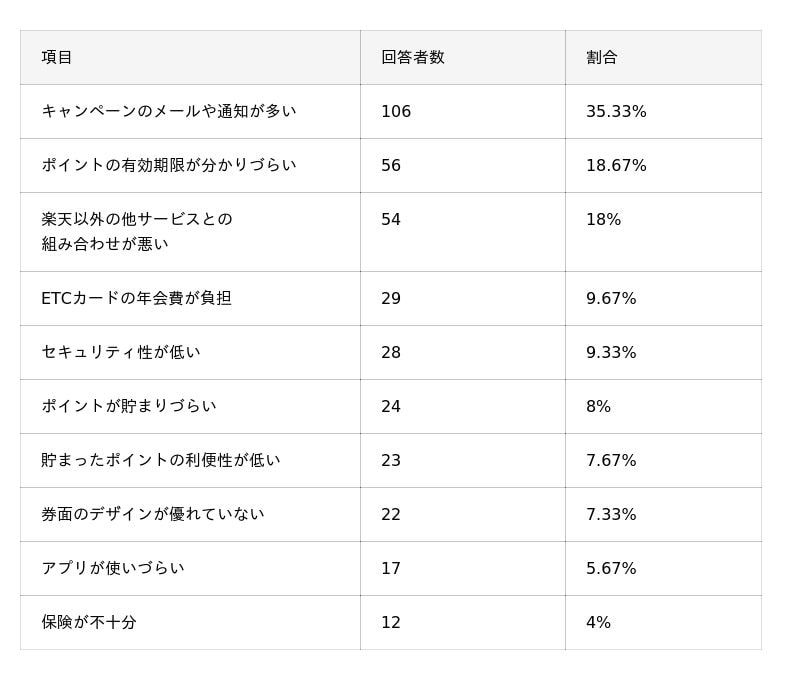
Task: Select the ポイントが貯まりづらい cell
Action: 129,407
